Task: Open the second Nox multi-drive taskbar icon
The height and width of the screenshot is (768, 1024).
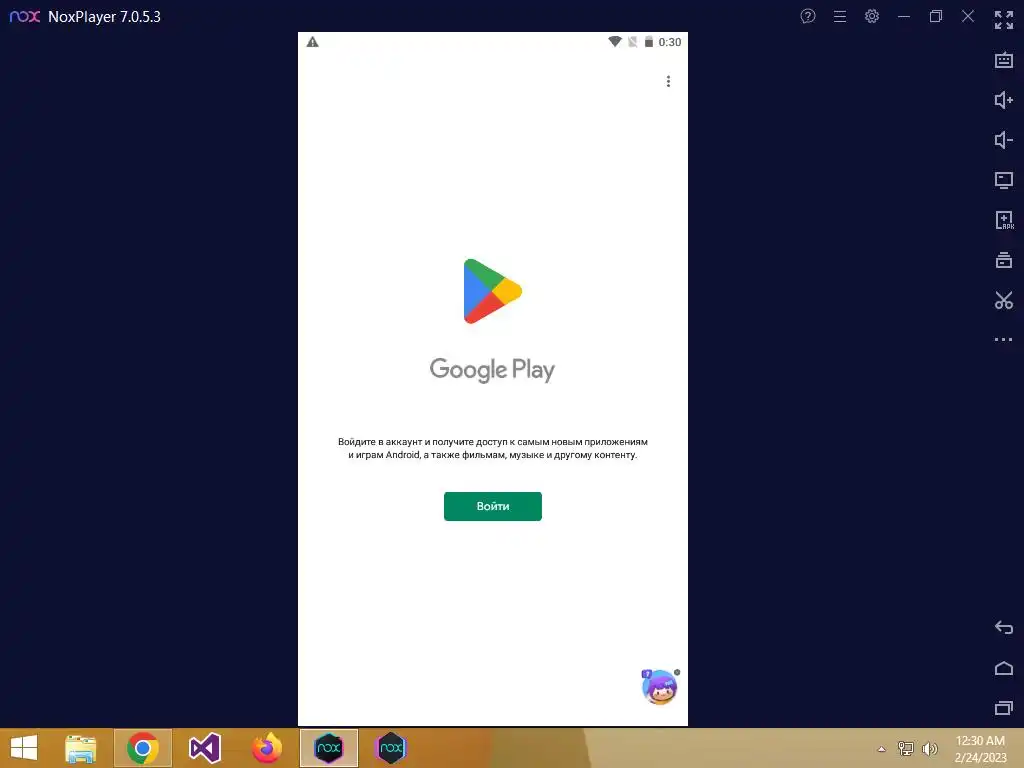Action: [x=391, y=748]
